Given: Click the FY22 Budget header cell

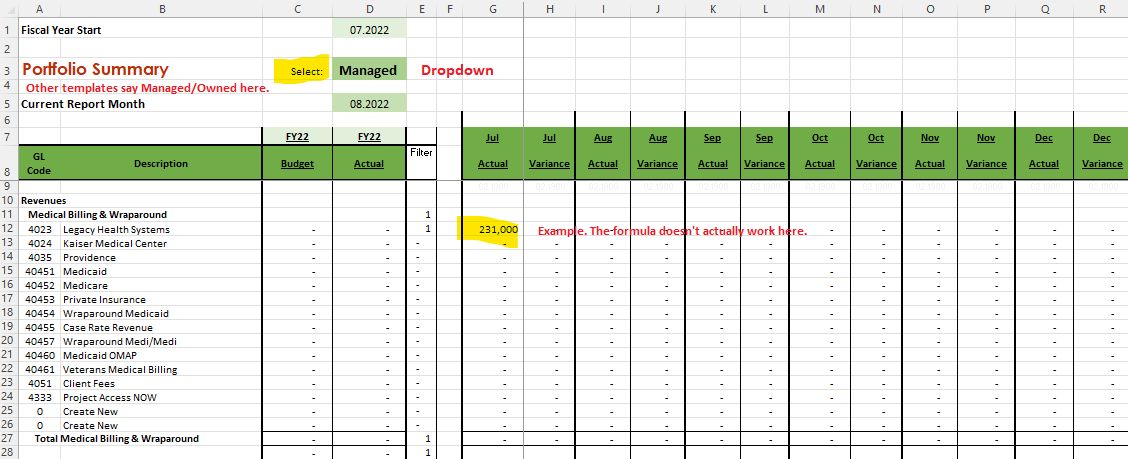Looking at the screenshot, I should point(297,163).
